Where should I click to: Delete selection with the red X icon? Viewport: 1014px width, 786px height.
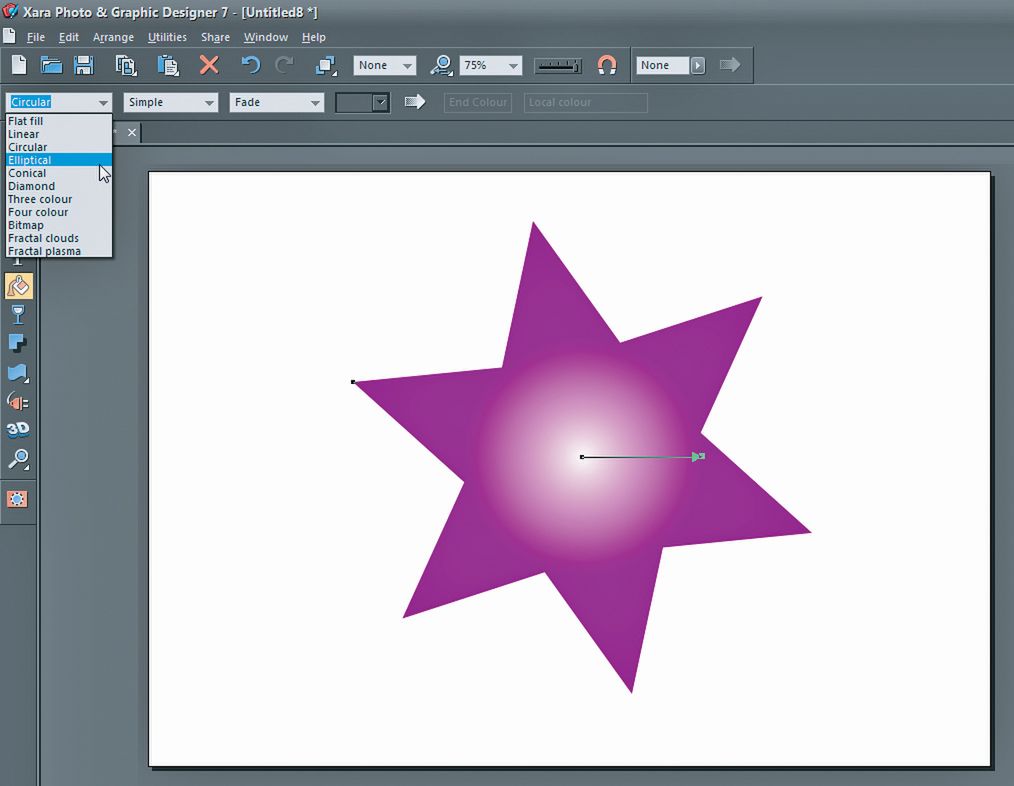coord(209,65)
